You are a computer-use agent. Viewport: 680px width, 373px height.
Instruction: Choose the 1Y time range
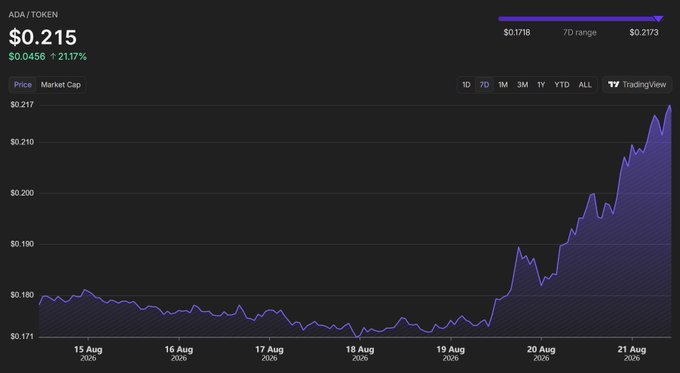point(541,85)
